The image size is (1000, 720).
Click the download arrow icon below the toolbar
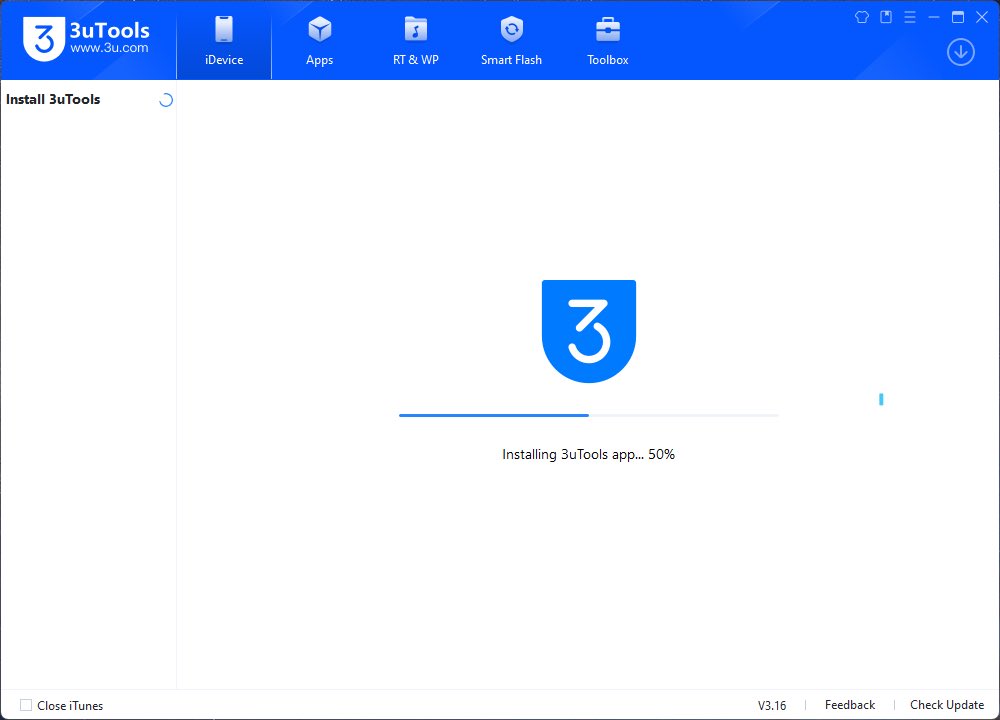960,51
